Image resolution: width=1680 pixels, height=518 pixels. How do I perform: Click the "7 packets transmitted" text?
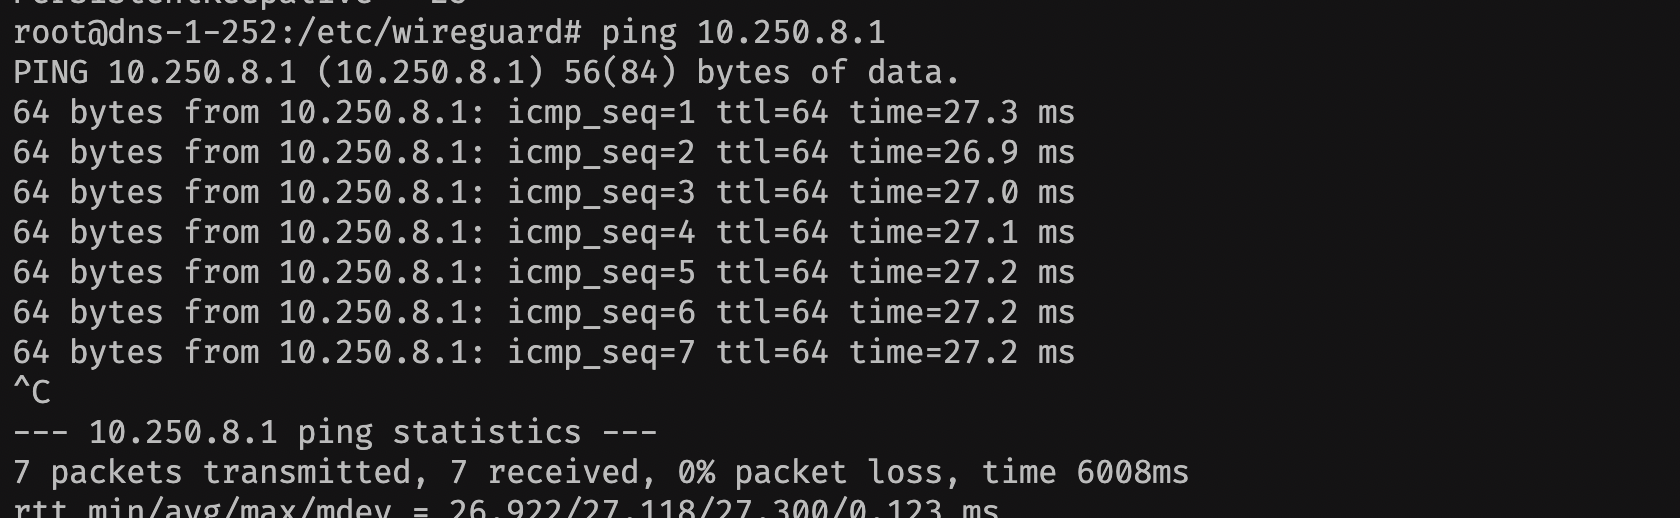tap(212, 473)
